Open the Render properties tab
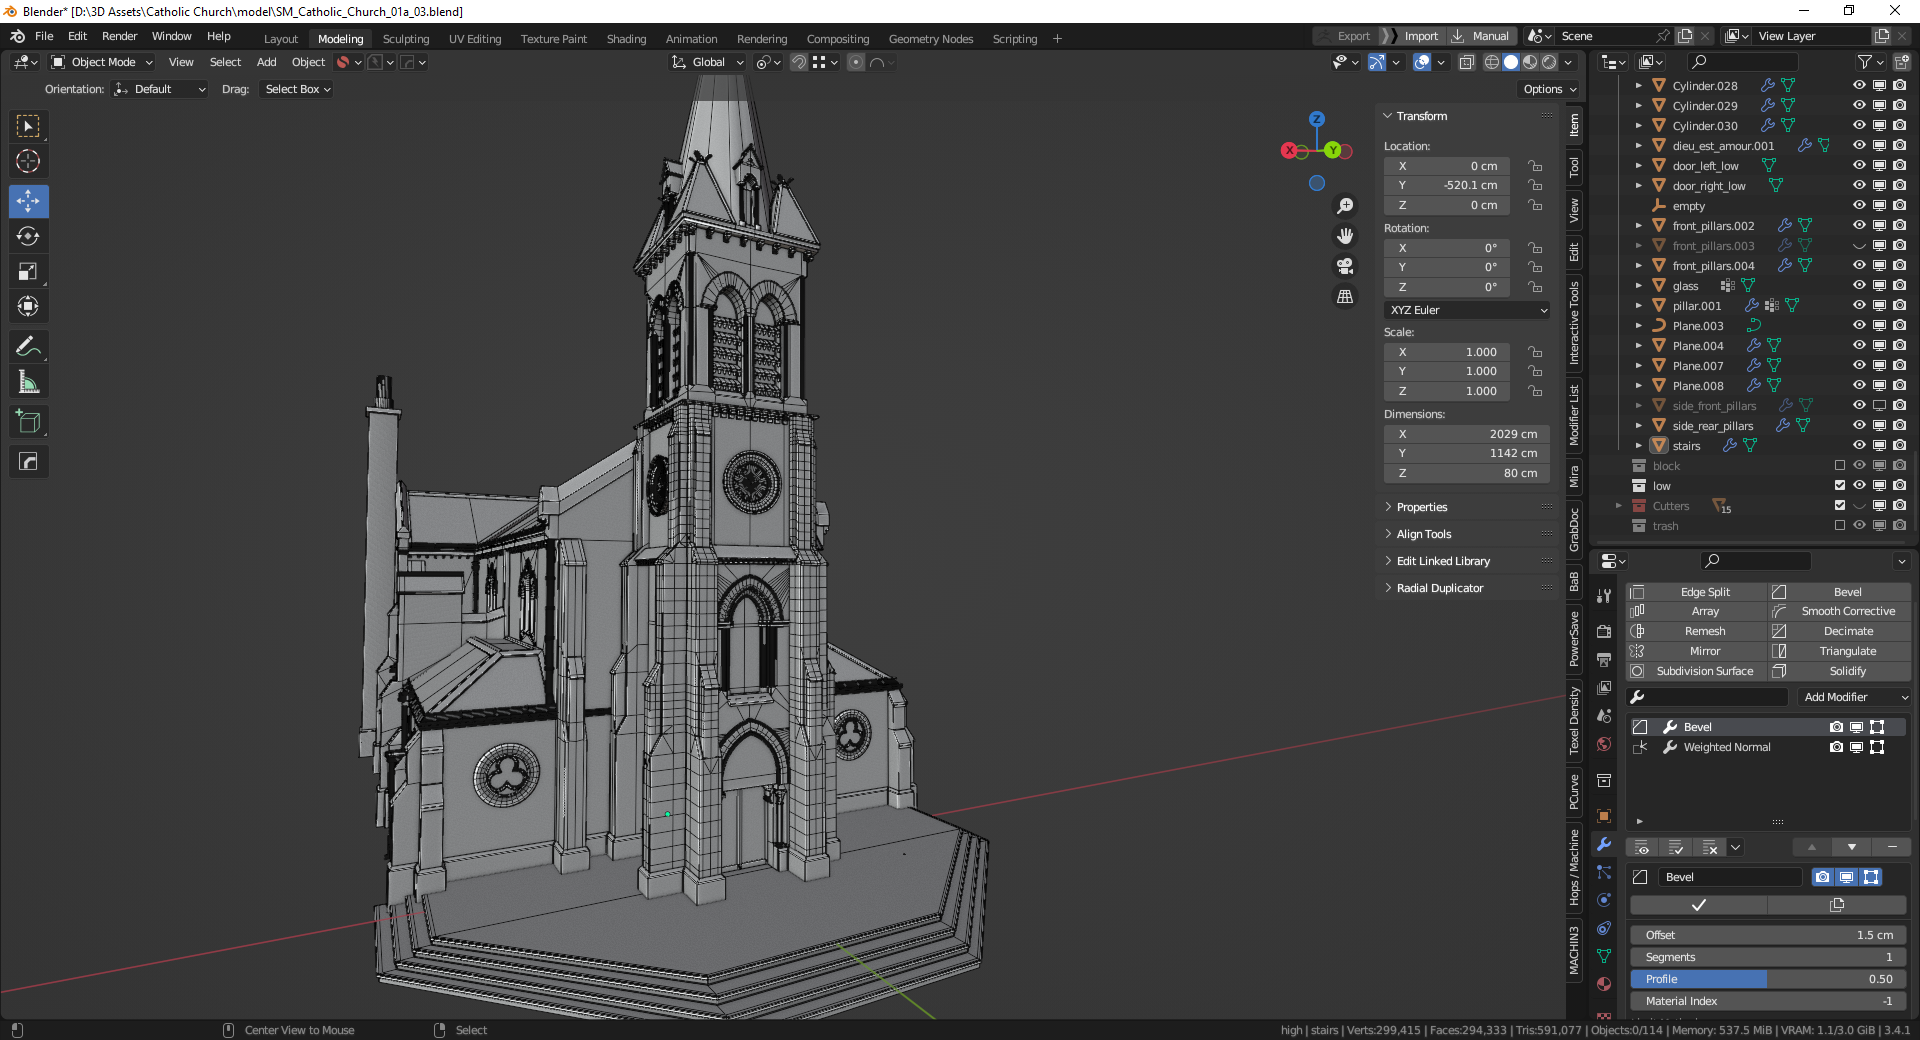This screenshot has width=1920, height=1040. tap(1604, 632)
